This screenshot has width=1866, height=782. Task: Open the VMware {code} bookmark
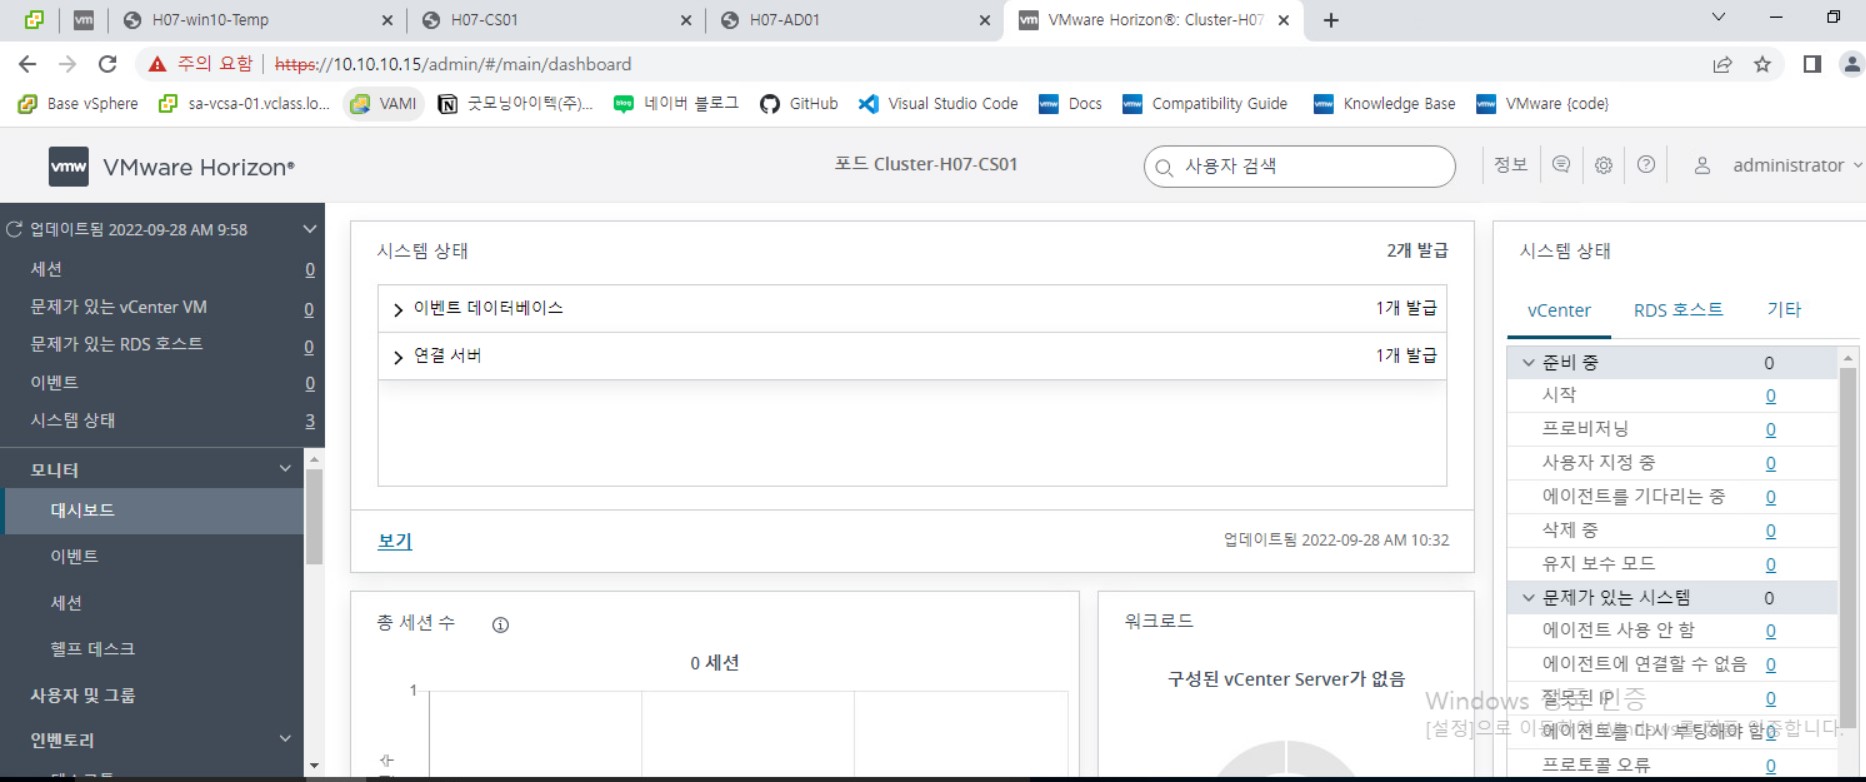(1543, 103)
